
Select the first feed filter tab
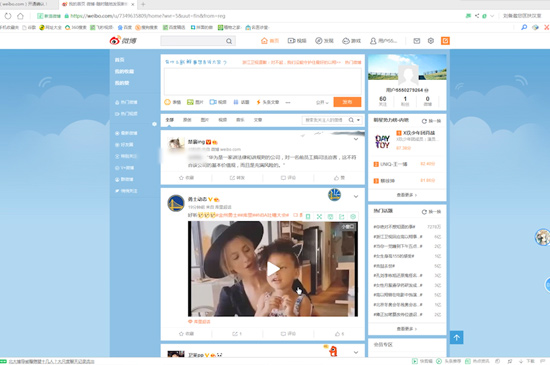170,120
